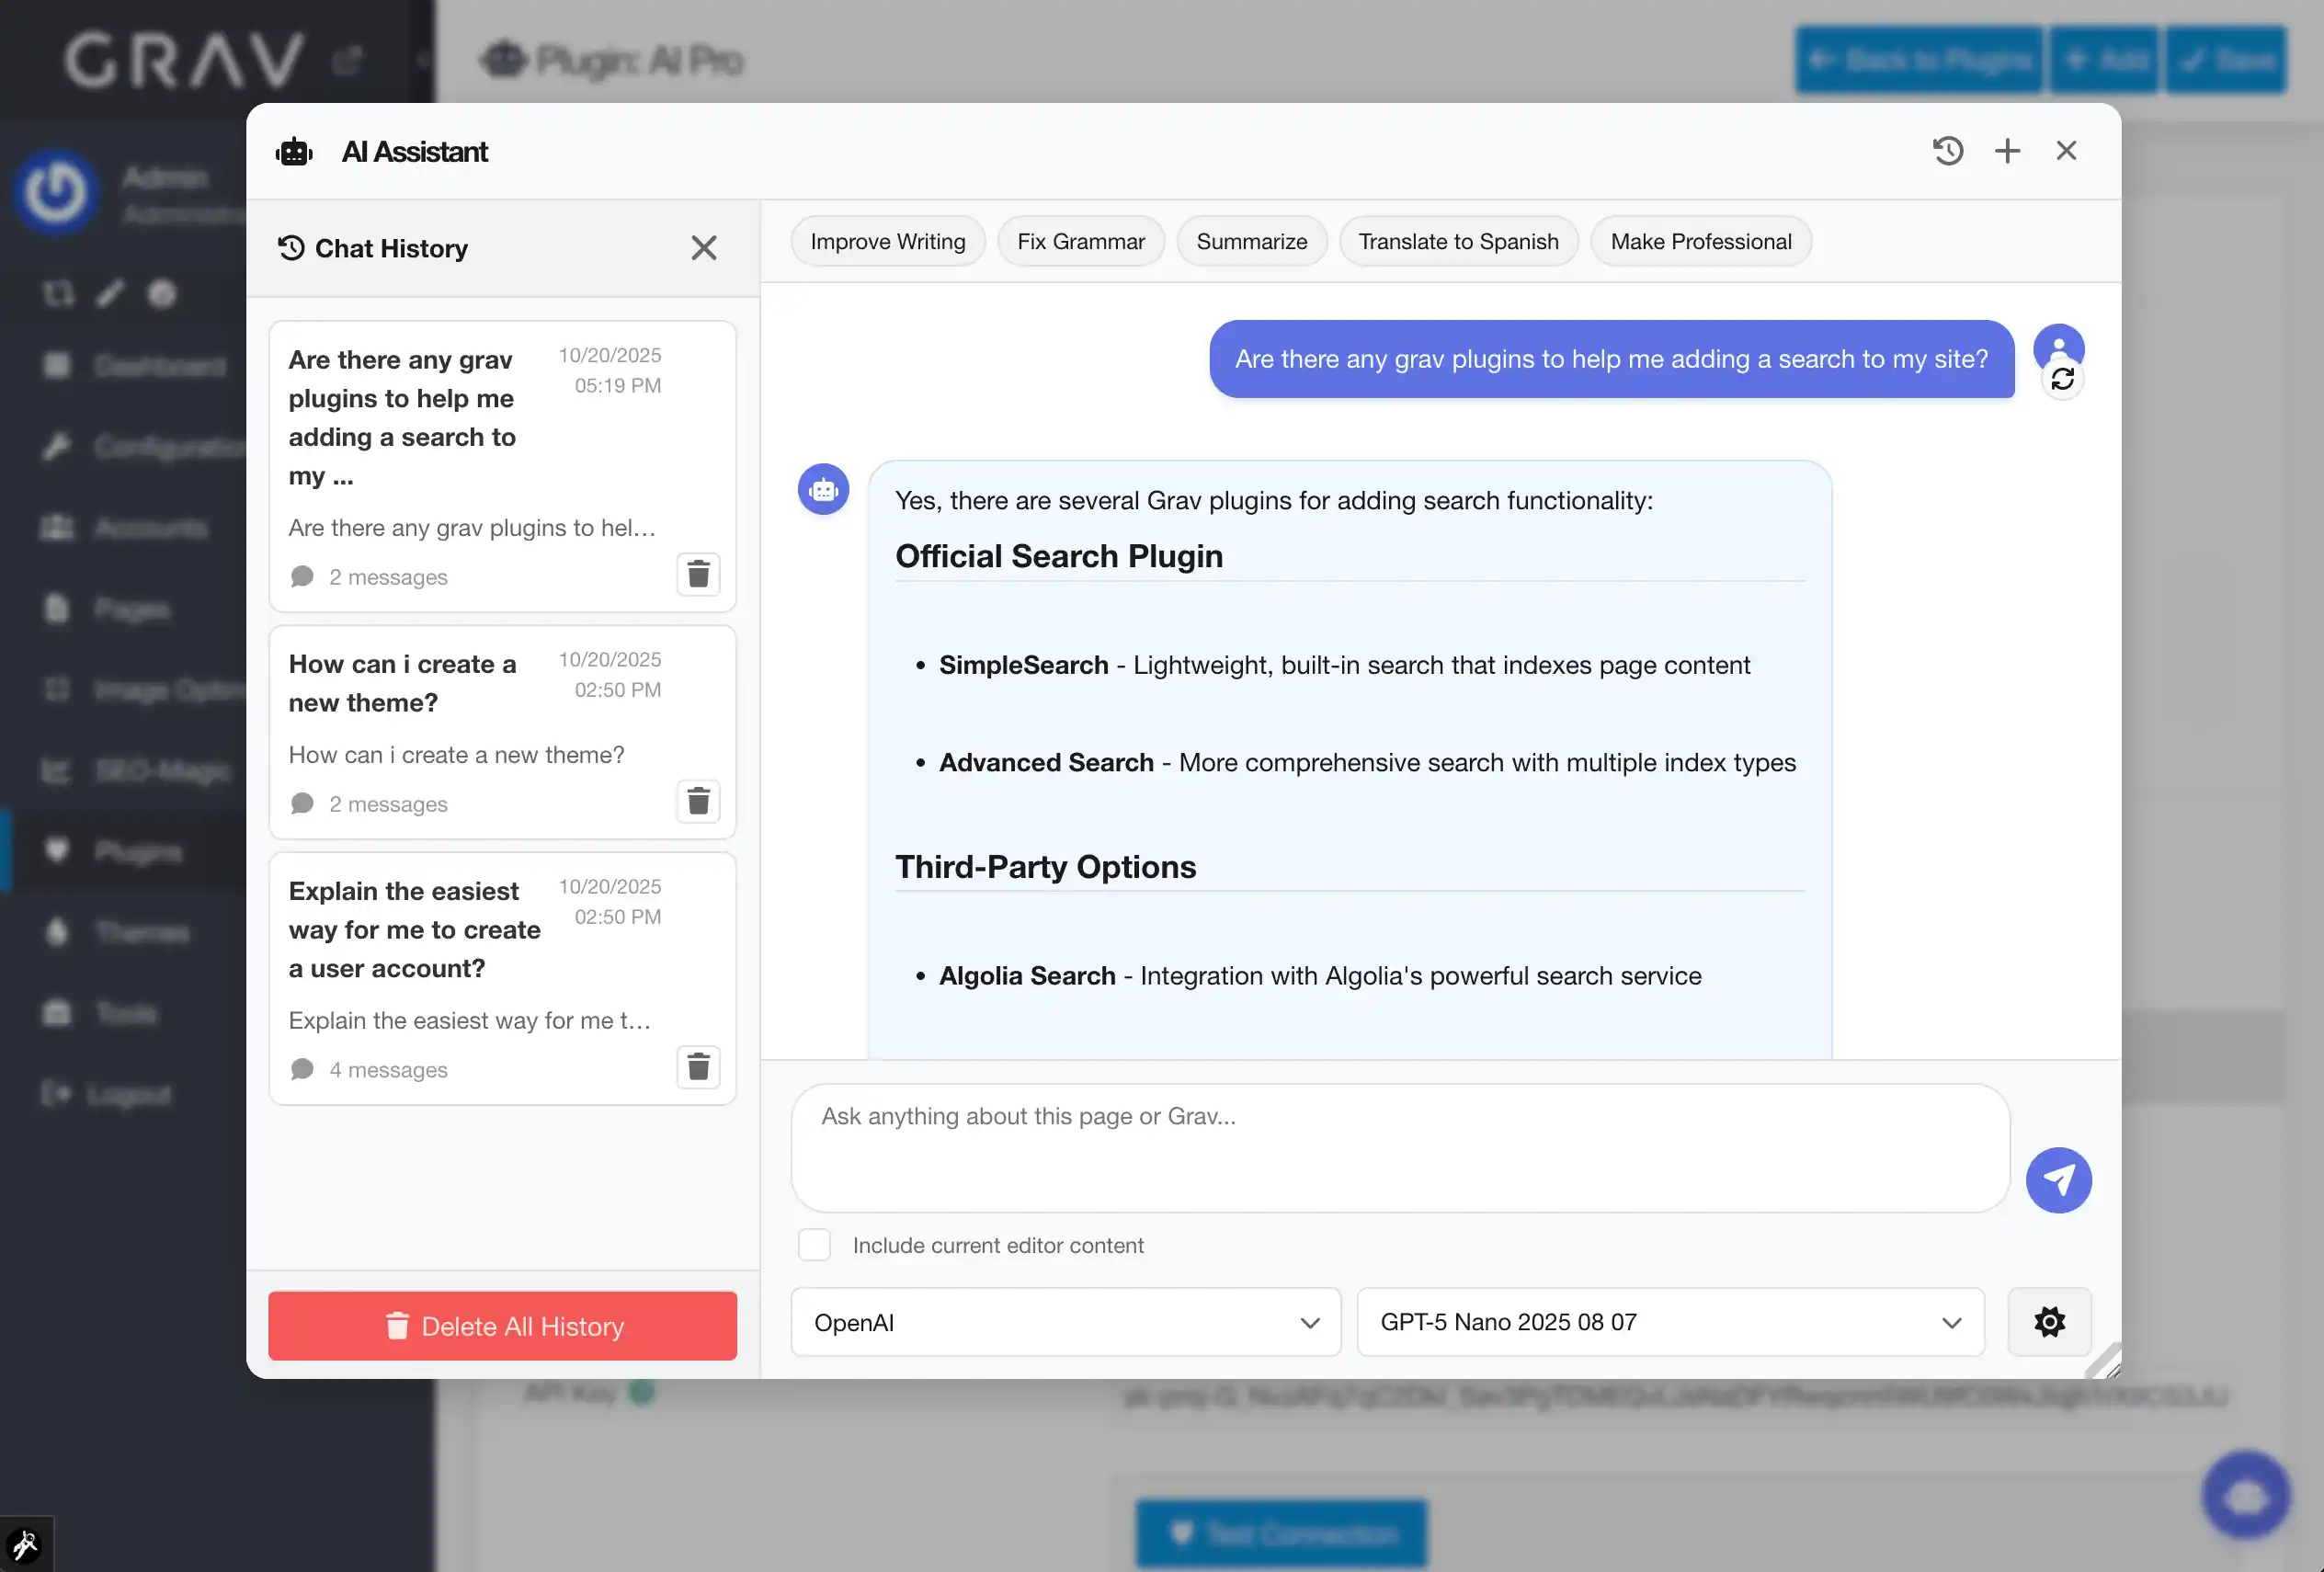Image resolution: width=2324 pixels, height=1572 pixels.
Task: Choose Translate to Spanish action
Action: point(1457,242)
